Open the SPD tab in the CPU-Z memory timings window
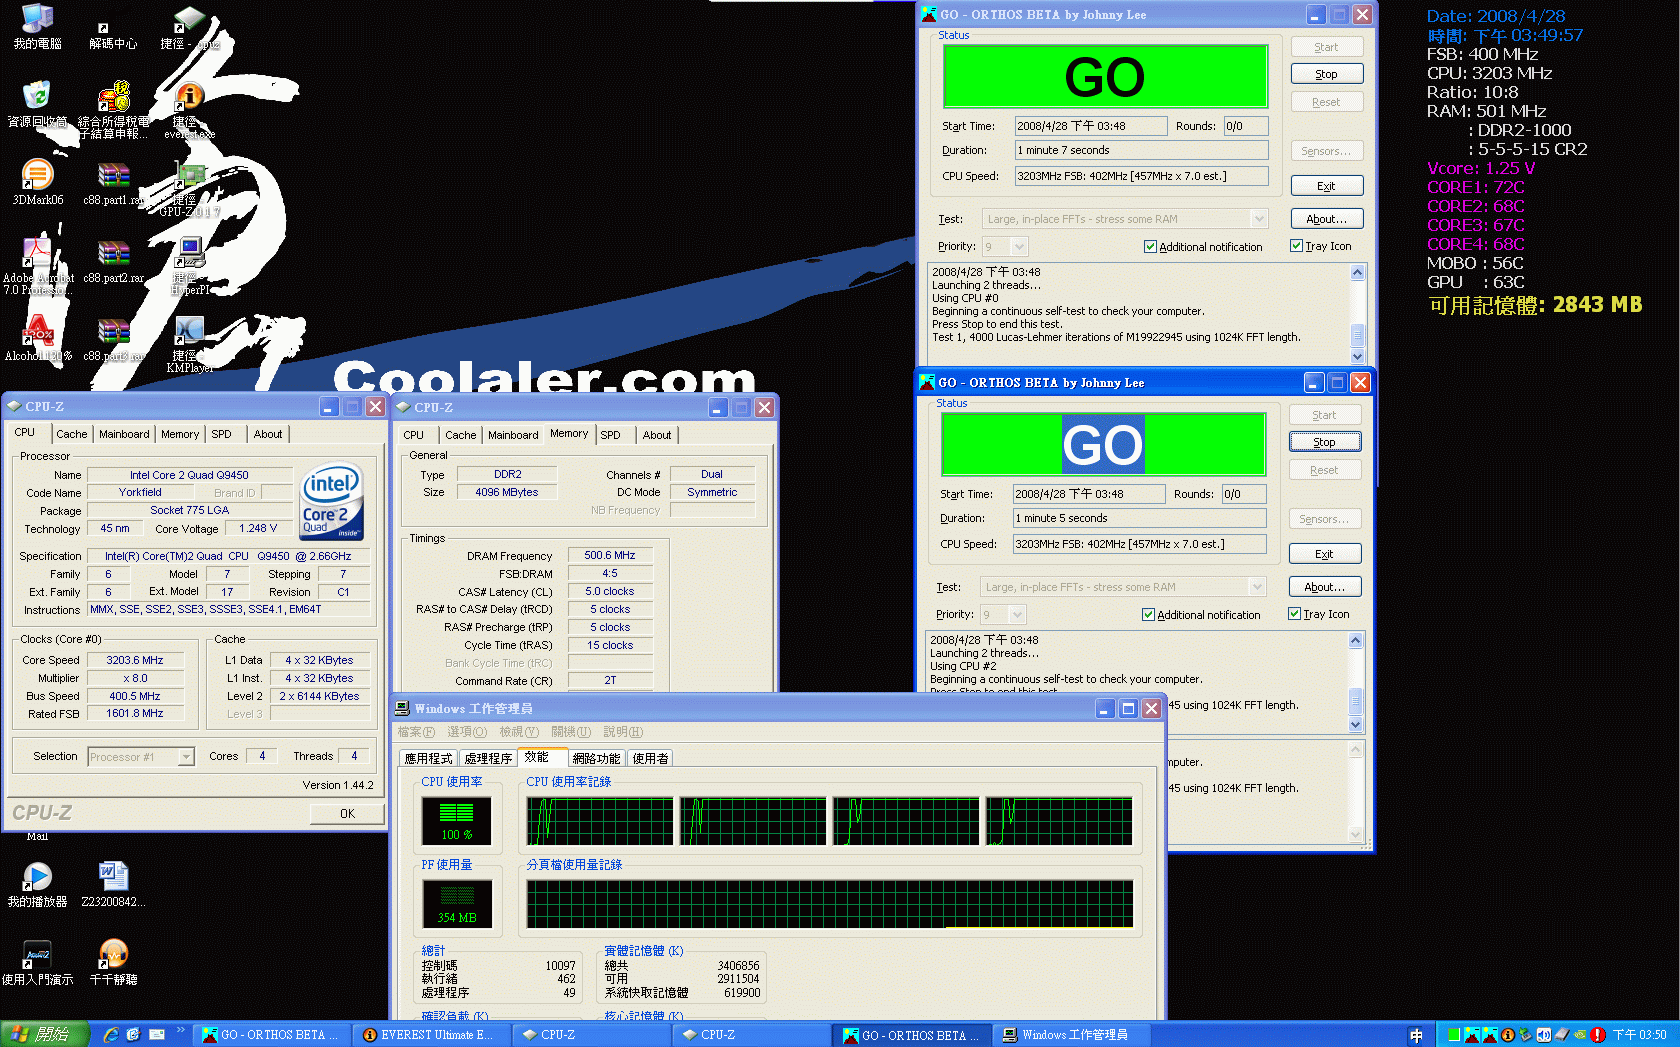The height and width of the screenshot is (1047, 1680). click(610, 435)
